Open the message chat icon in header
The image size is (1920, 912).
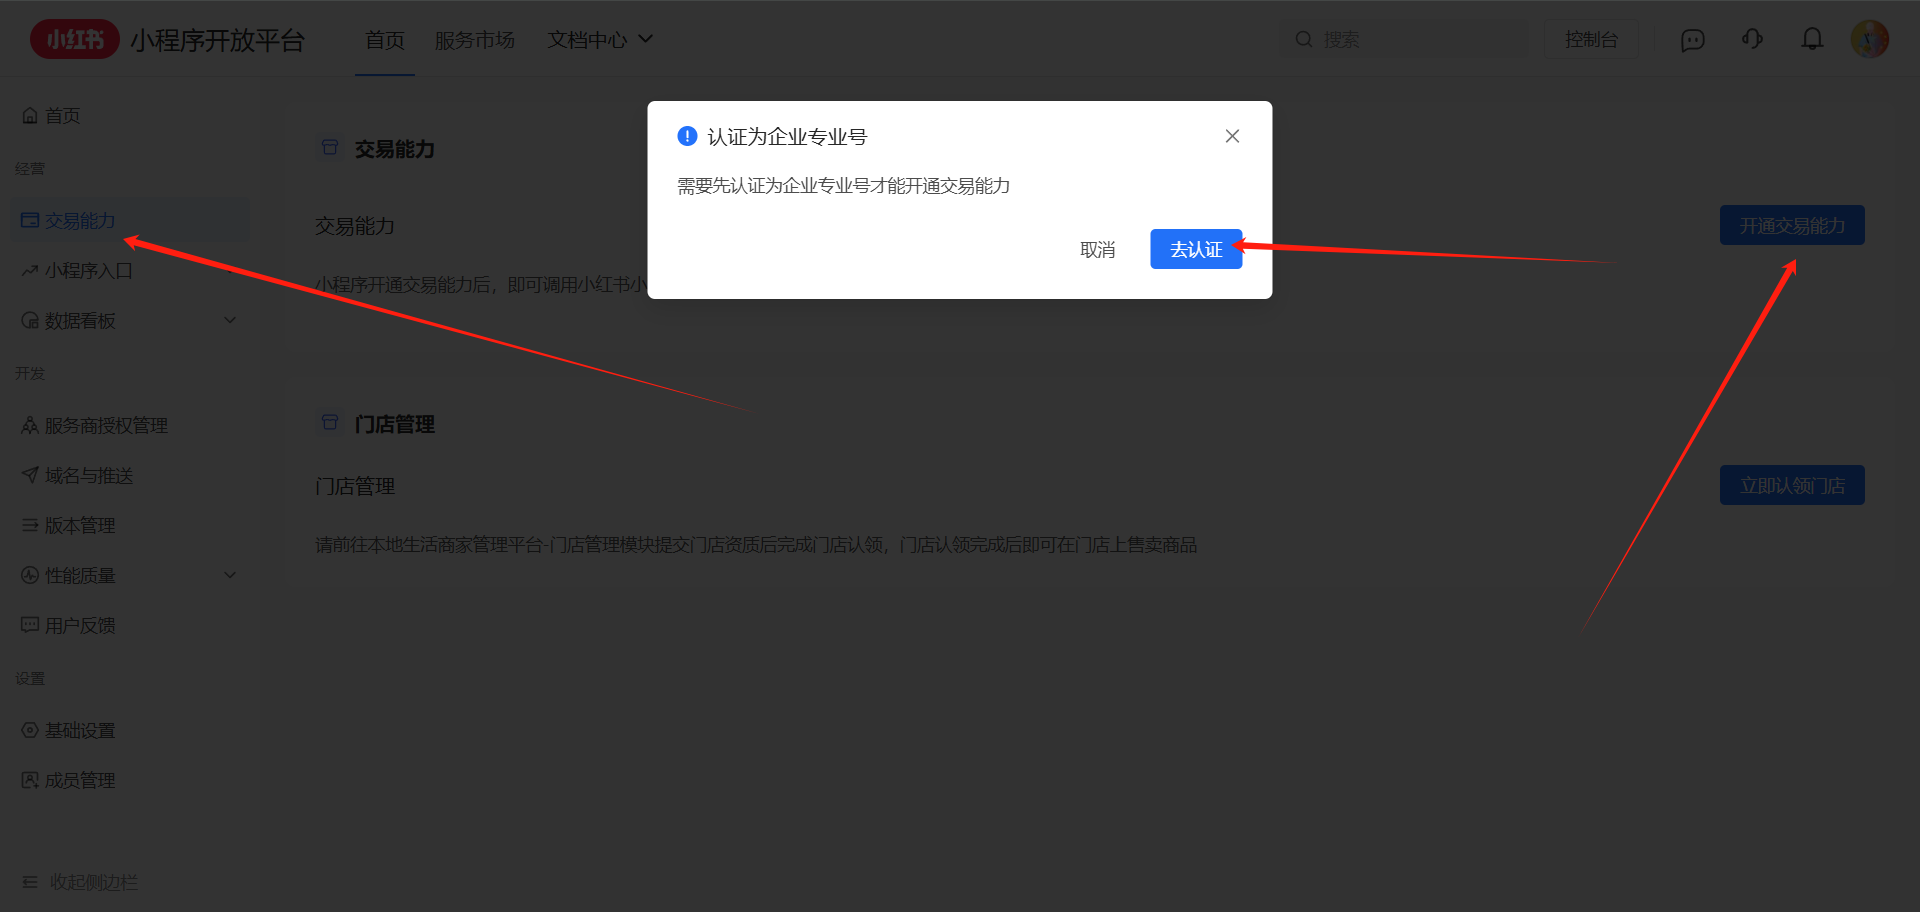(1692, 40)
